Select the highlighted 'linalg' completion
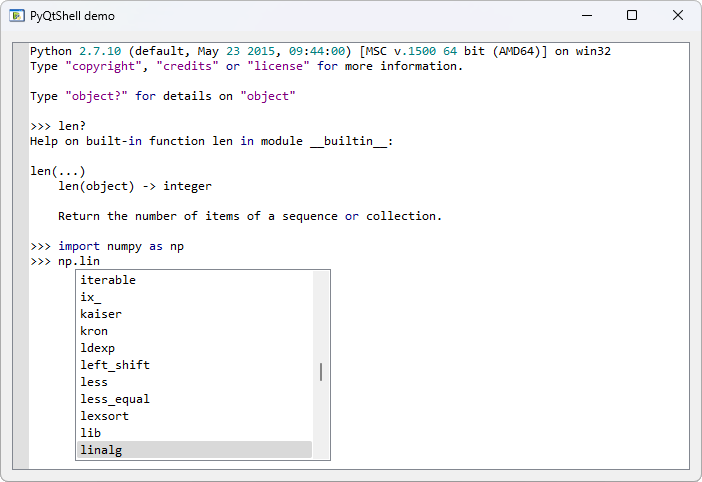This screenshot has width=702, height=482. [101, 450]
